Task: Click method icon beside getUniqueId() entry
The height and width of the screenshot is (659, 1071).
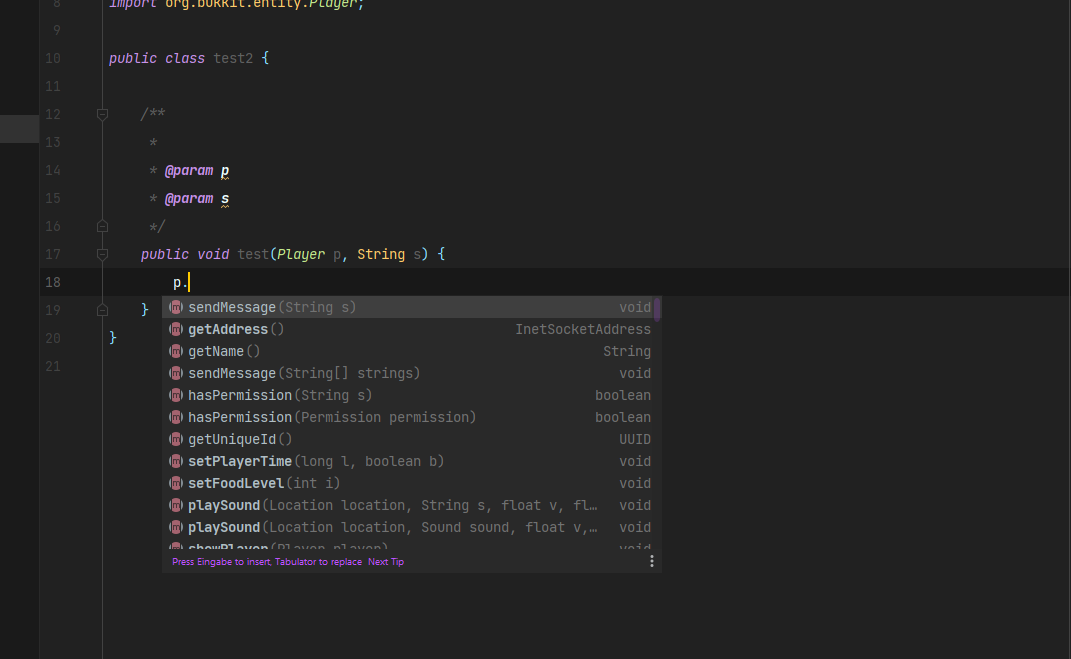Action: tap(176, 439)
